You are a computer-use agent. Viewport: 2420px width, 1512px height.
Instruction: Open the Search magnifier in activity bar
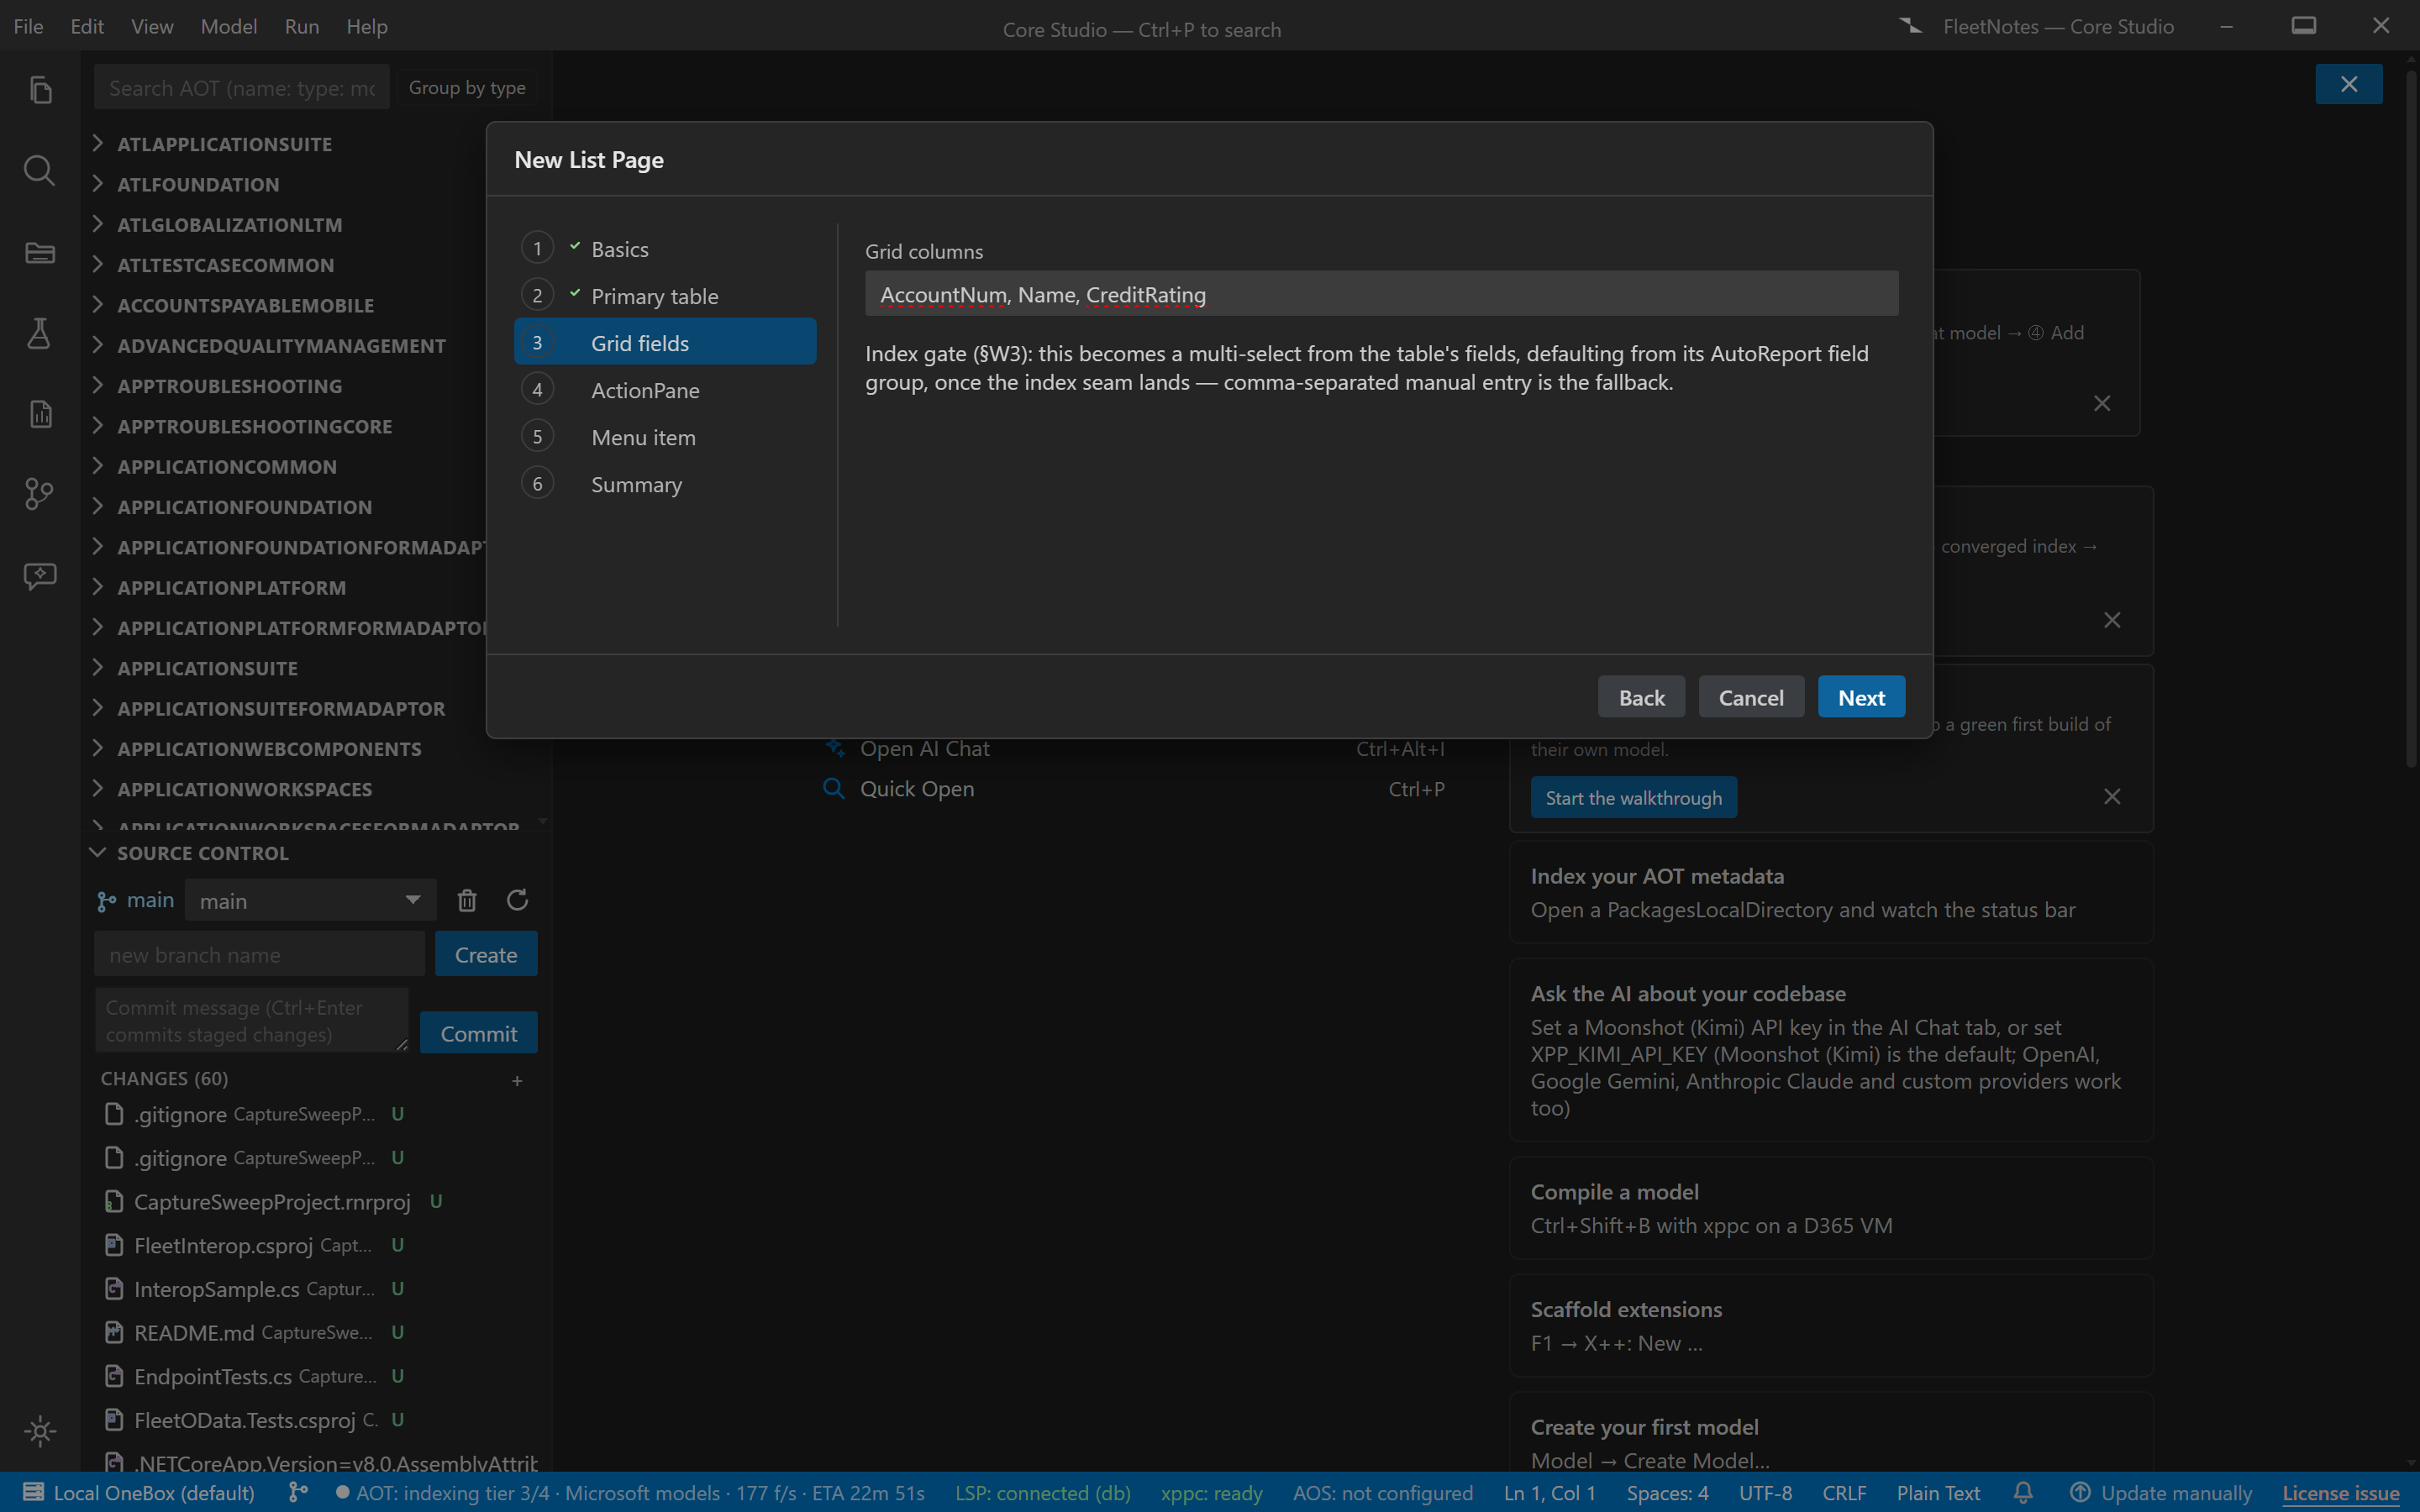tap(40, 171)
